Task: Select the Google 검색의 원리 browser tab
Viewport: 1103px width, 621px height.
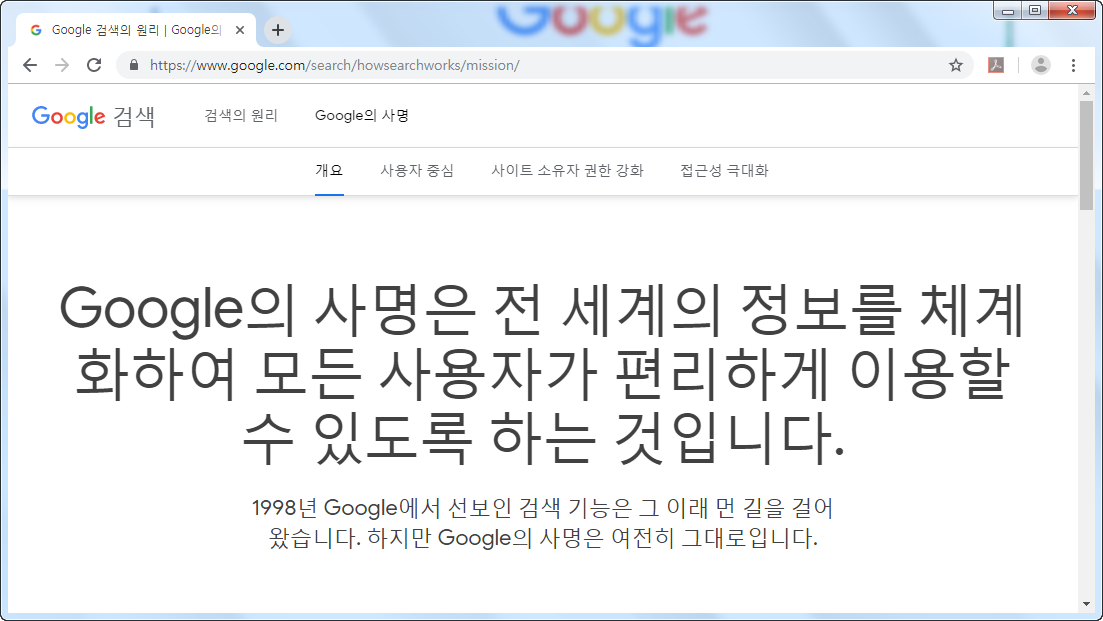Action: click(136, 30)
